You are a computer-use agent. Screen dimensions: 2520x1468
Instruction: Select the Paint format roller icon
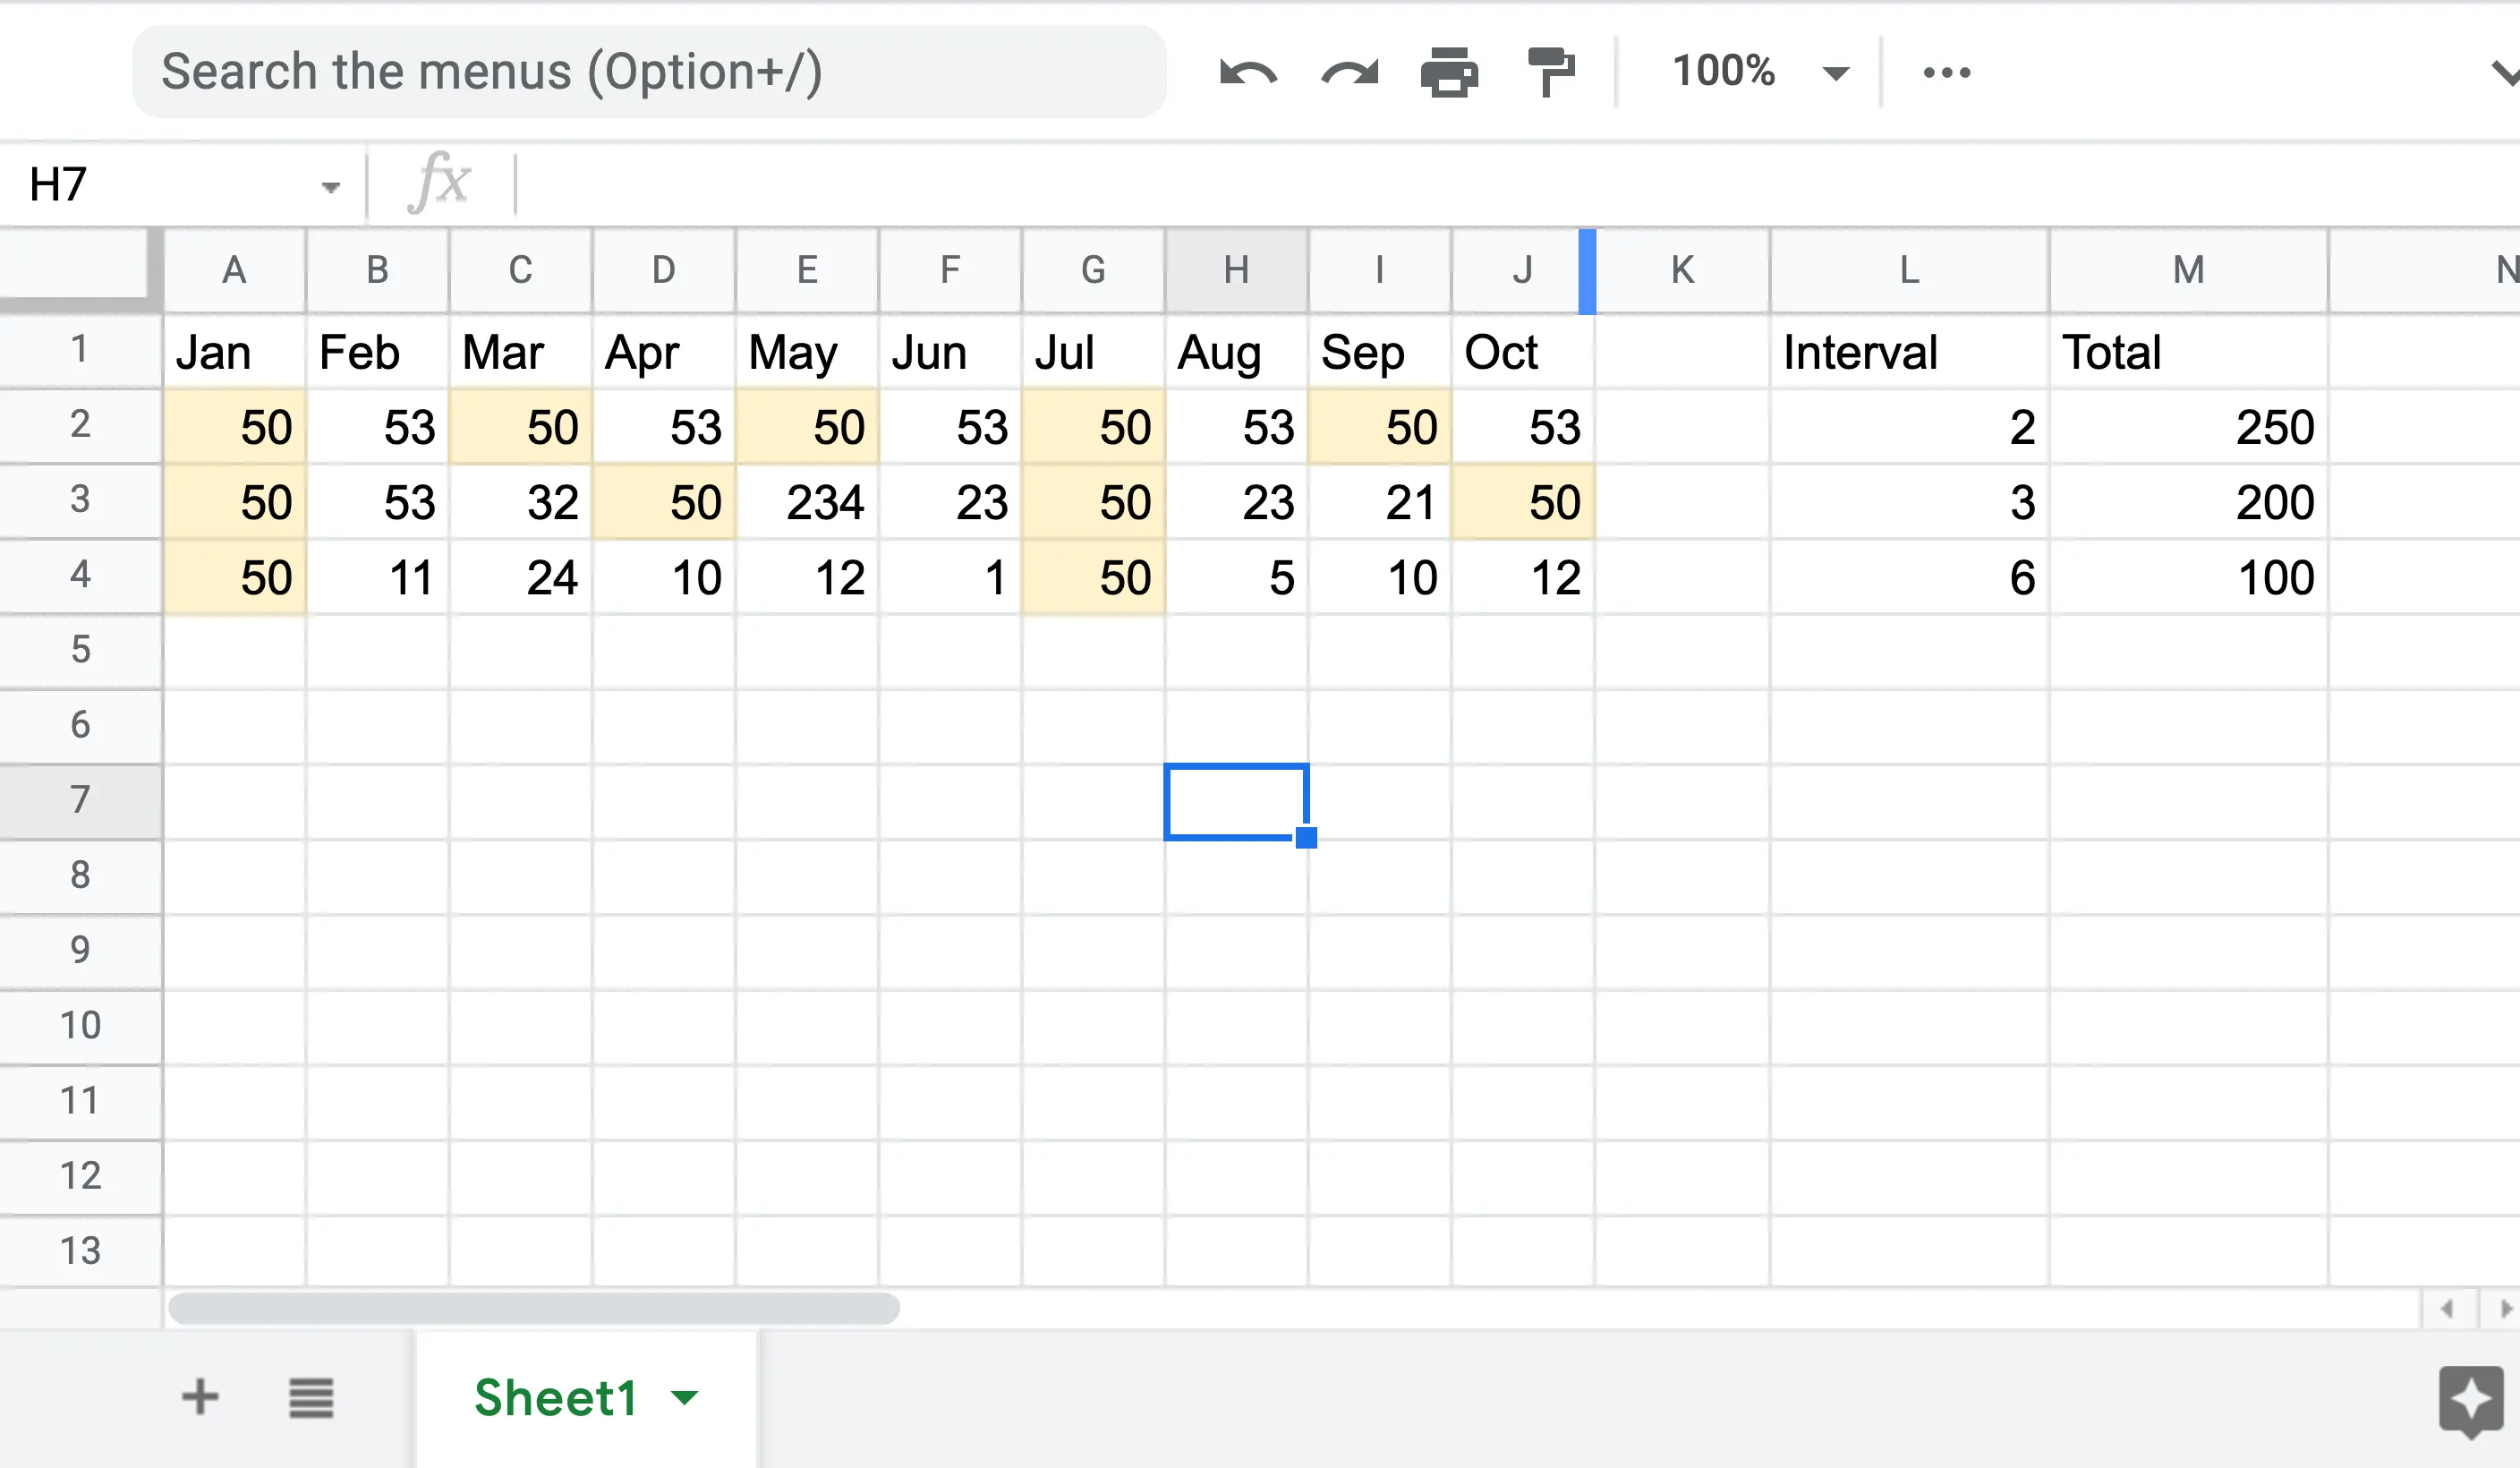1550,72
